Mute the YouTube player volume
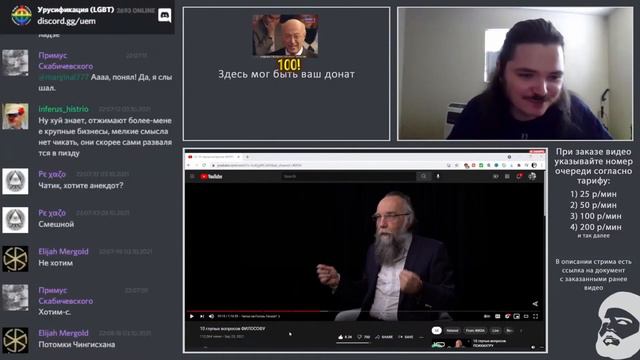This screenshot has height=360, width=640. 211,316
